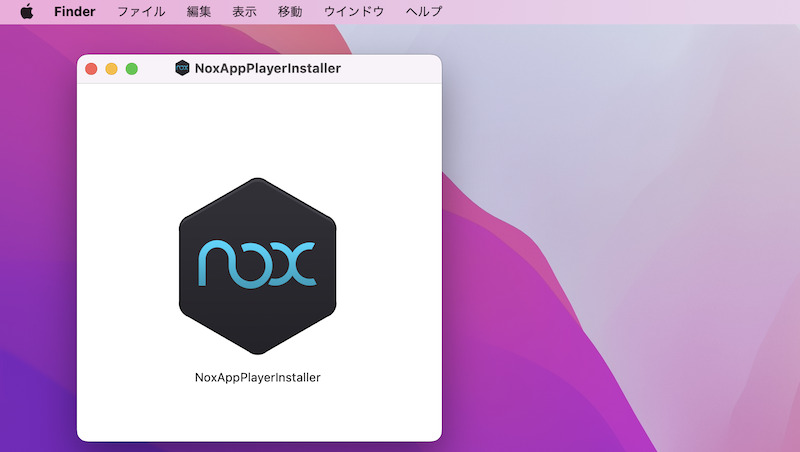800x452 pixels.
Task: Click empty title bar area right of title
Action: point(395,69)
